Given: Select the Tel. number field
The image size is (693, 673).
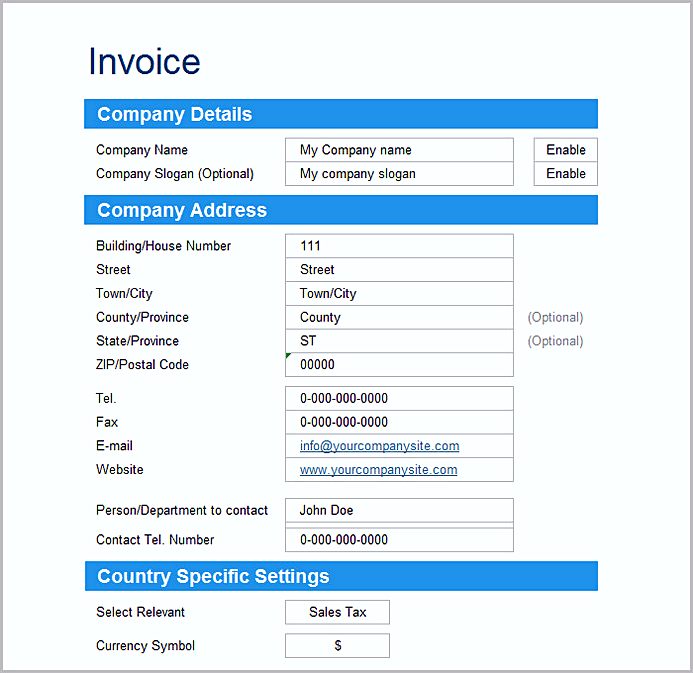Looking at the screenshot, I should click(x=399, y=398).
